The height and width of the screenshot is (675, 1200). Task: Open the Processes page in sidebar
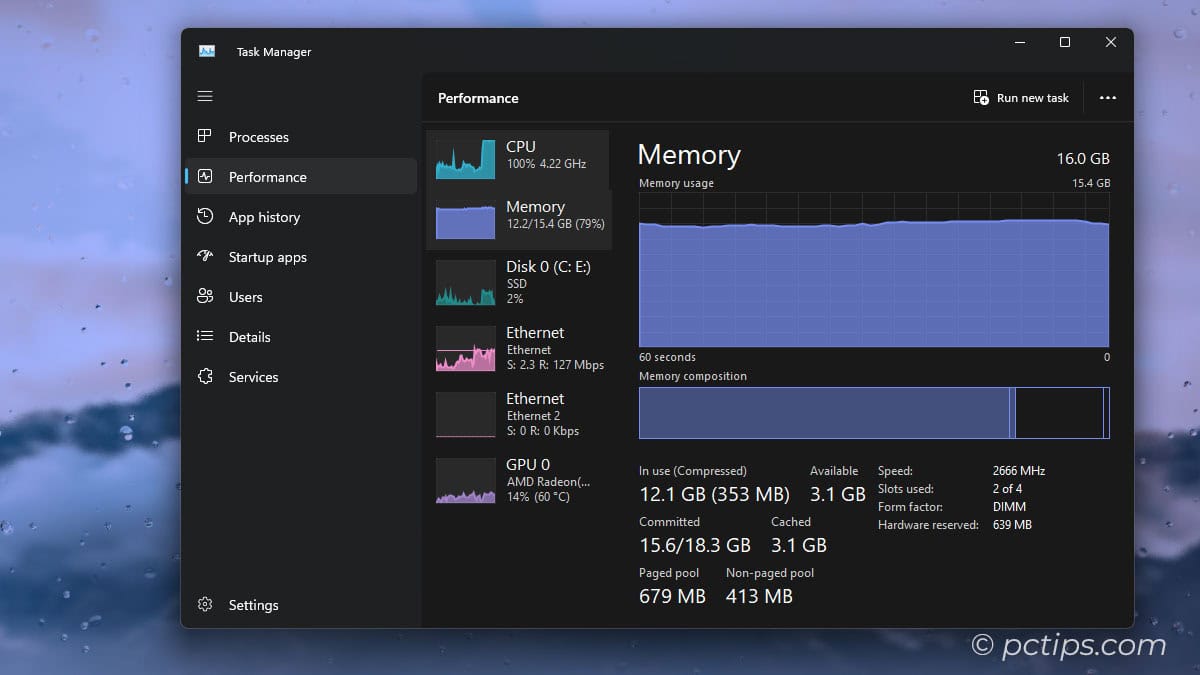(258, 136)
